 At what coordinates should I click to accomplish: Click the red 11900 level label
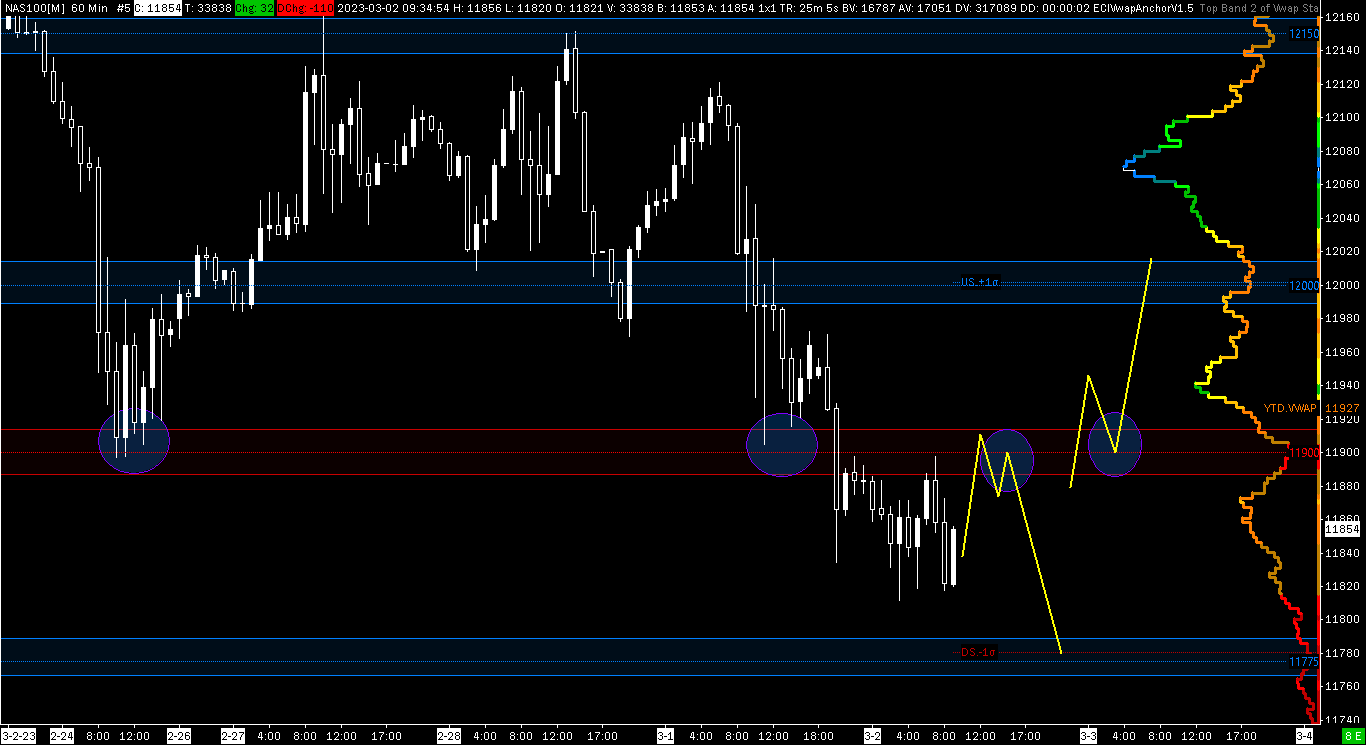click(x=1304, y=453)
